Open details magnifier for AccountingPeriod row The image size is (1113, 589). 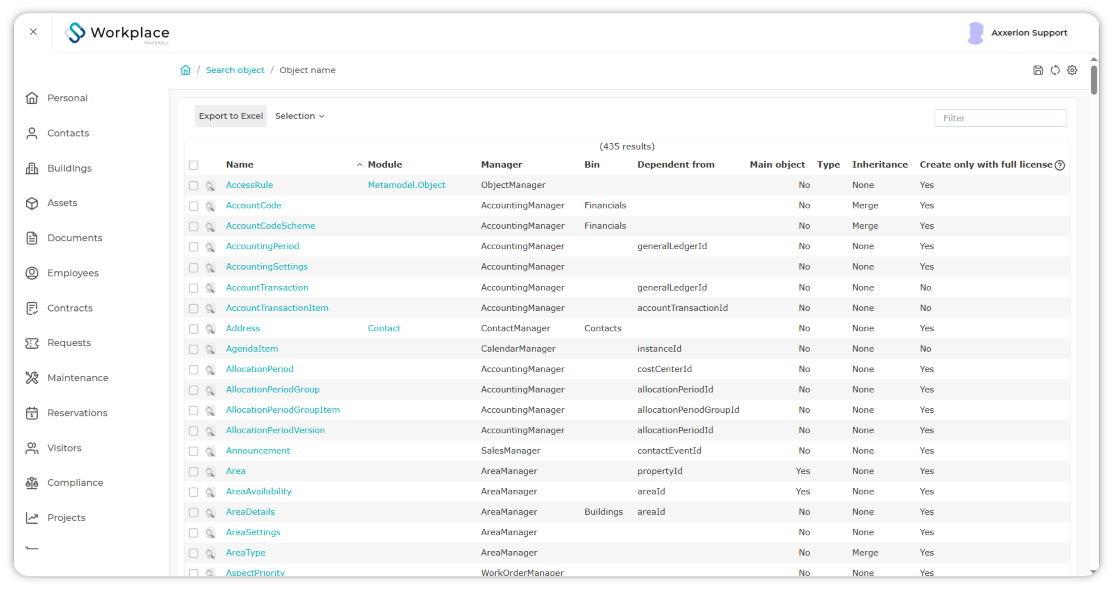tap(210, 247)
